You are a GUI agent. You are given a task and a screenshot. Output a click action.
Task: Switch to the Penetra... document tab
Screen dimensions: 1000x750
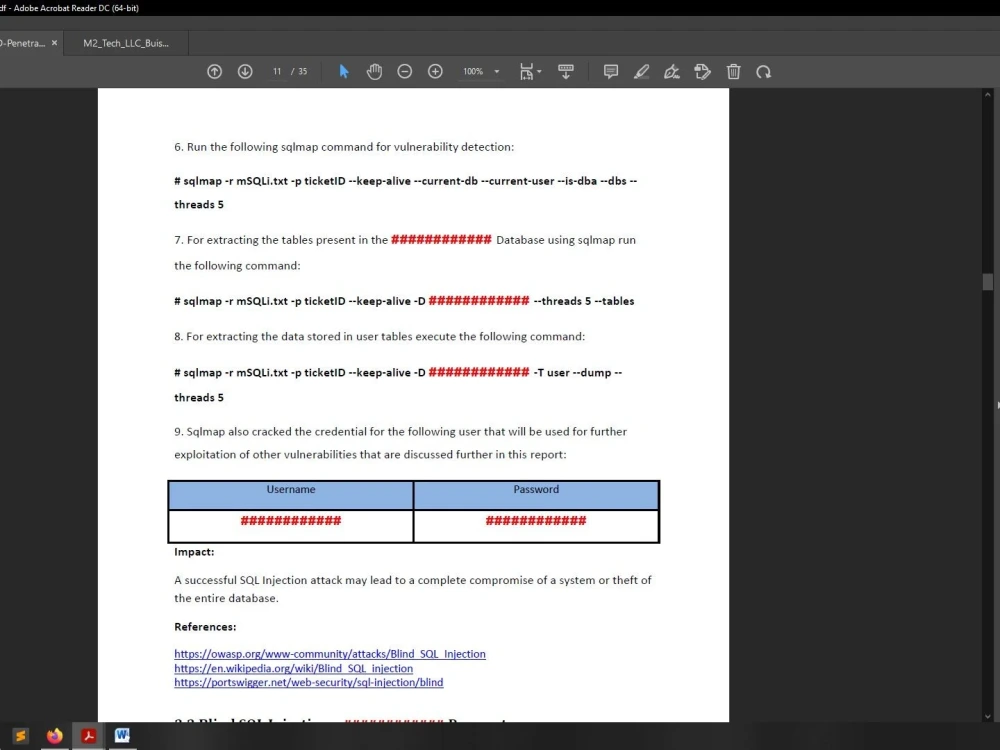[22, 43]
